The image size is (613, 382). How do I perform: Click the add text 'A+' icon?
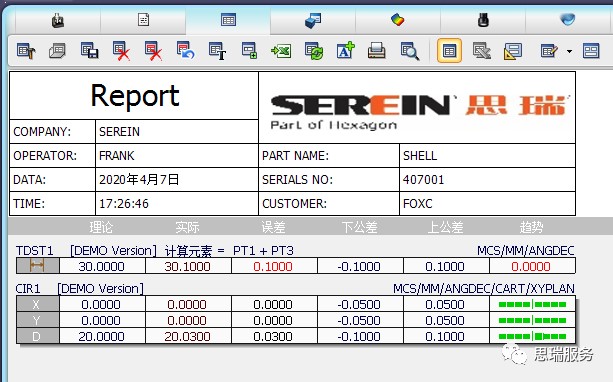tap(345, 50)
